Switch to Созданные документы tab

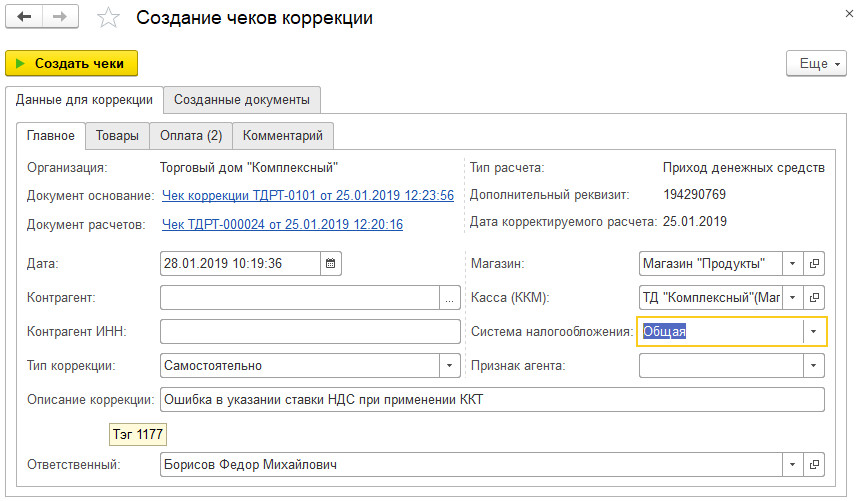242,99
